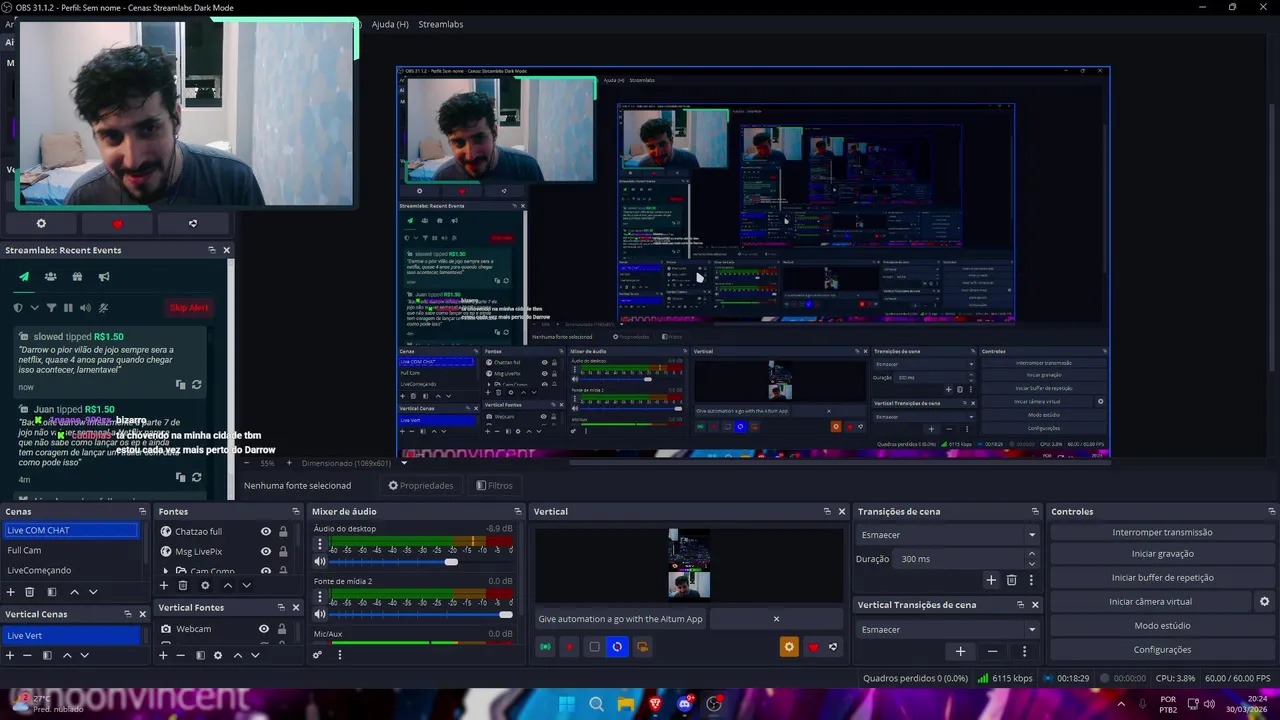Delete the selected scene in Cenas
1280x720 pixels.
[x=29, y=592]
